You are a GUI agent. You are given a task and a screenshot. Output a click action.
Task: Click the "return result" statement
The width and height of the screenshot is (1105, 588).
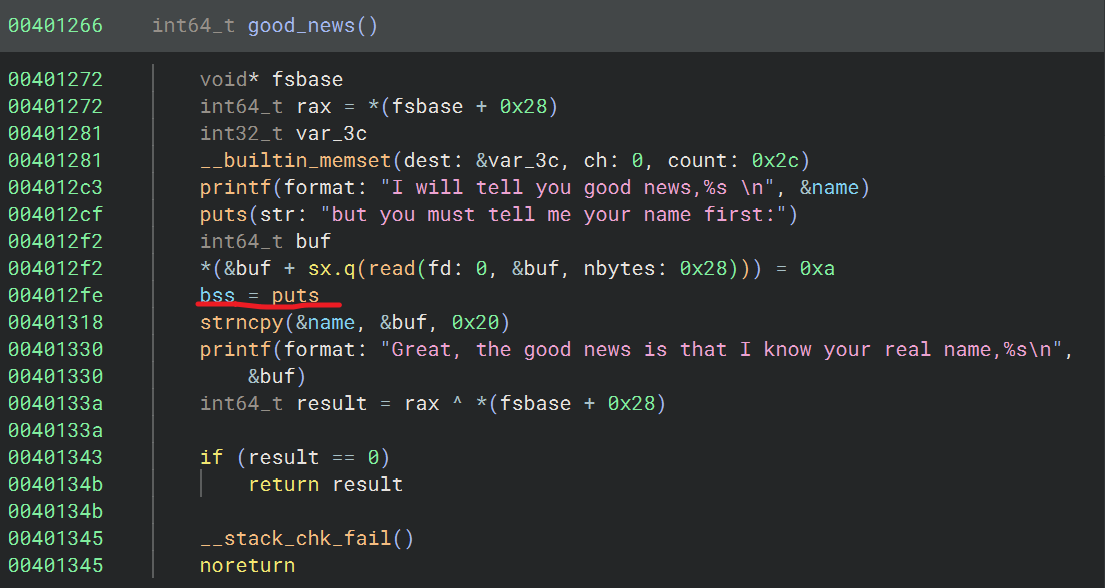[325, 484]
